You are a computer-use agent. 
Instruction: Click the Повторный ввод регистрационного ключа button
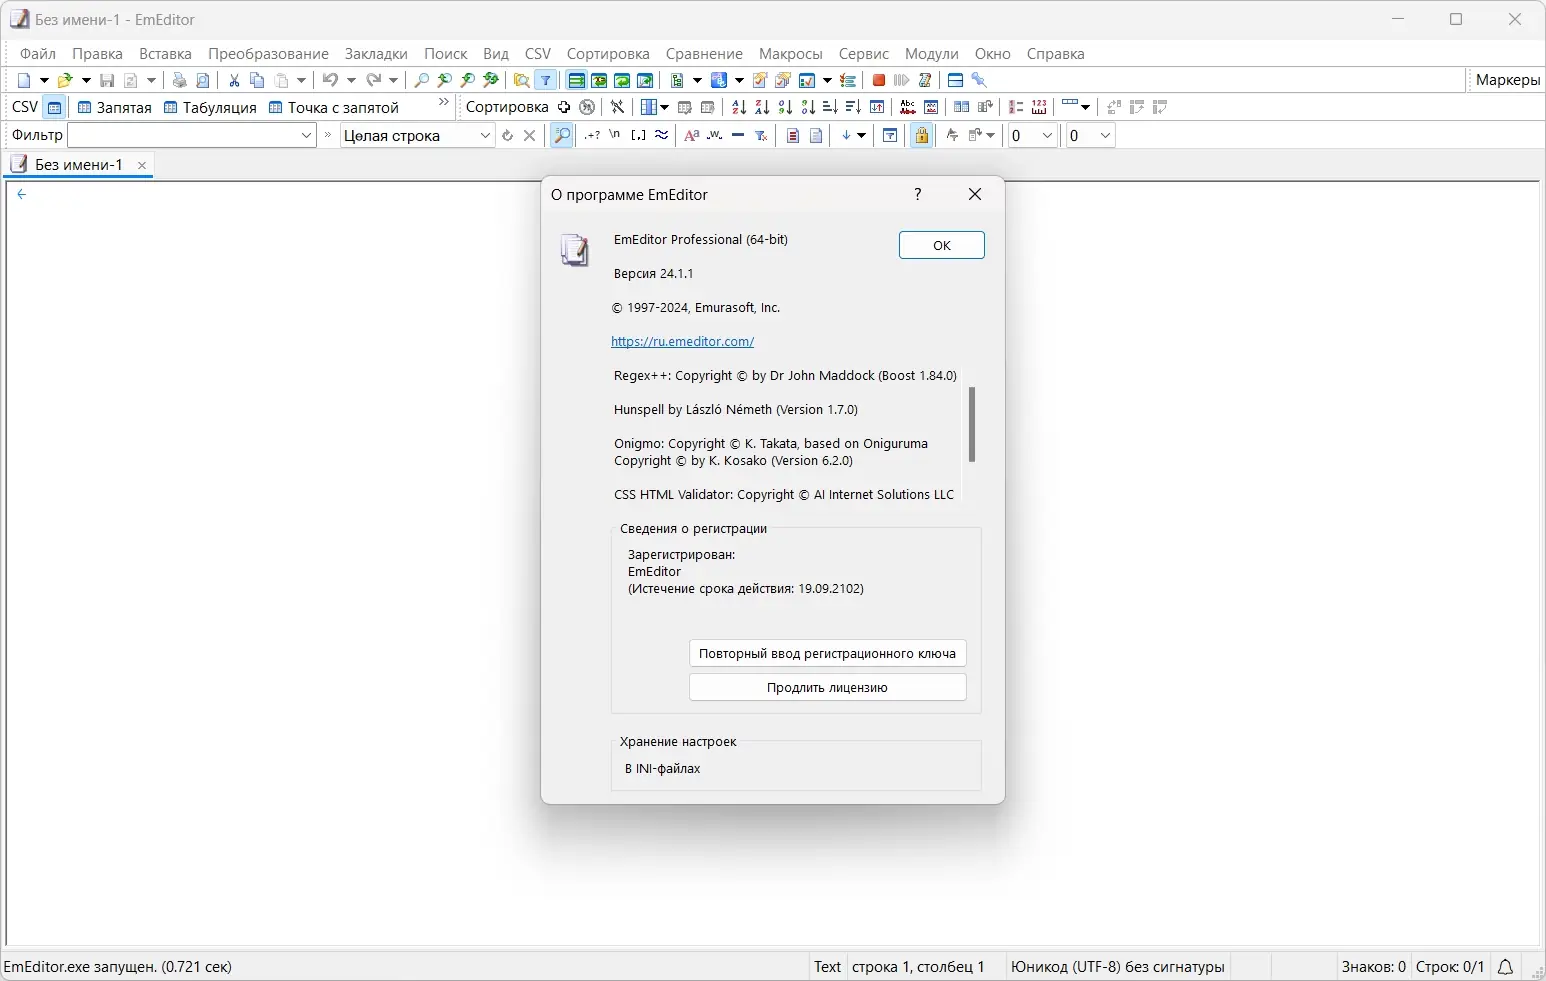(x=828, y=653)
